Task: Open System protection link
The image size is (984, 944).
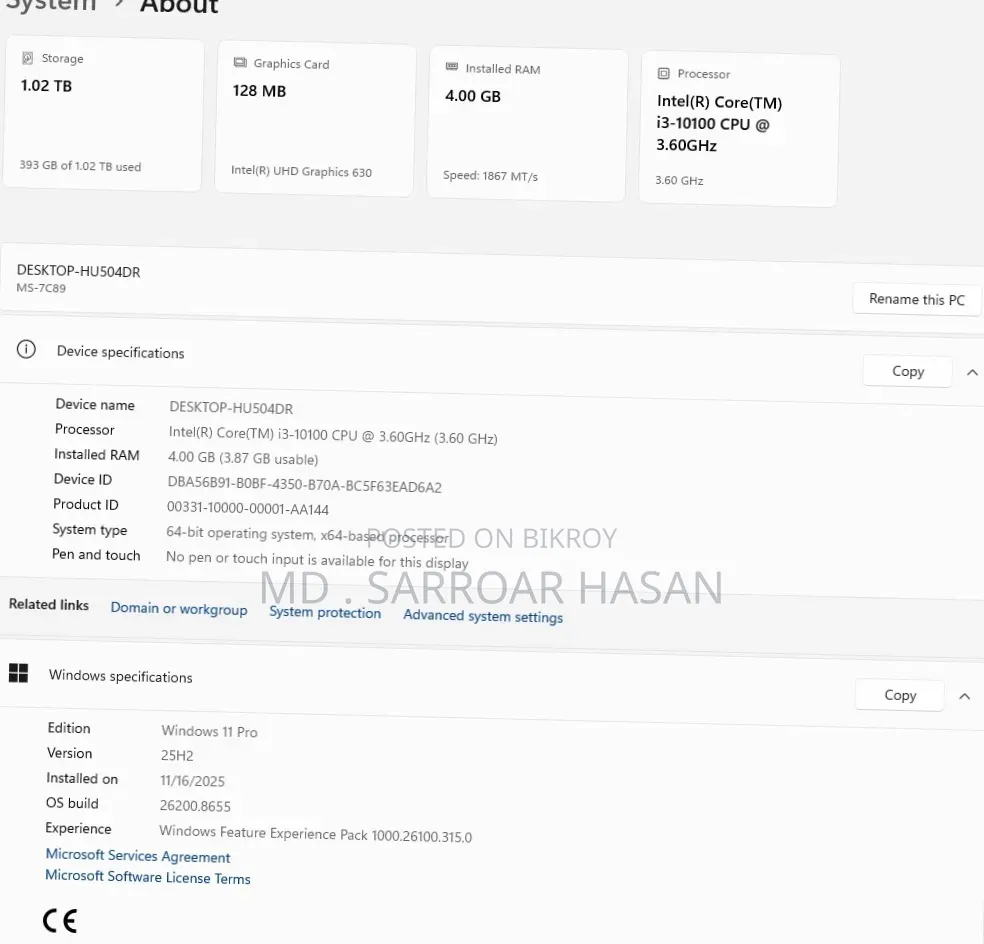Action: (x=325, y=613)
